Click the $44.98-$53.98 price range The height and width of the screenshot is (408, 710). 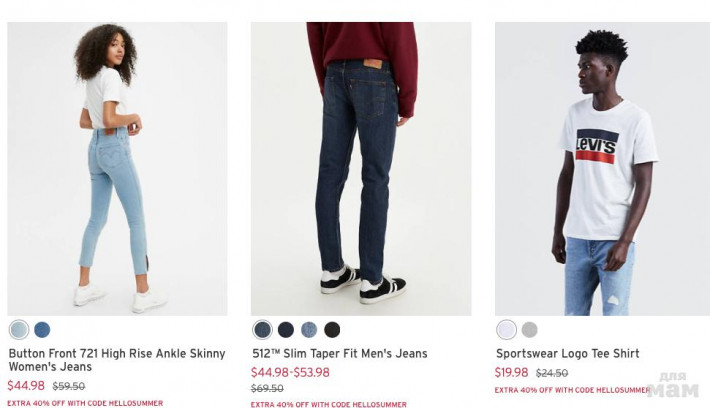point(290,373)
